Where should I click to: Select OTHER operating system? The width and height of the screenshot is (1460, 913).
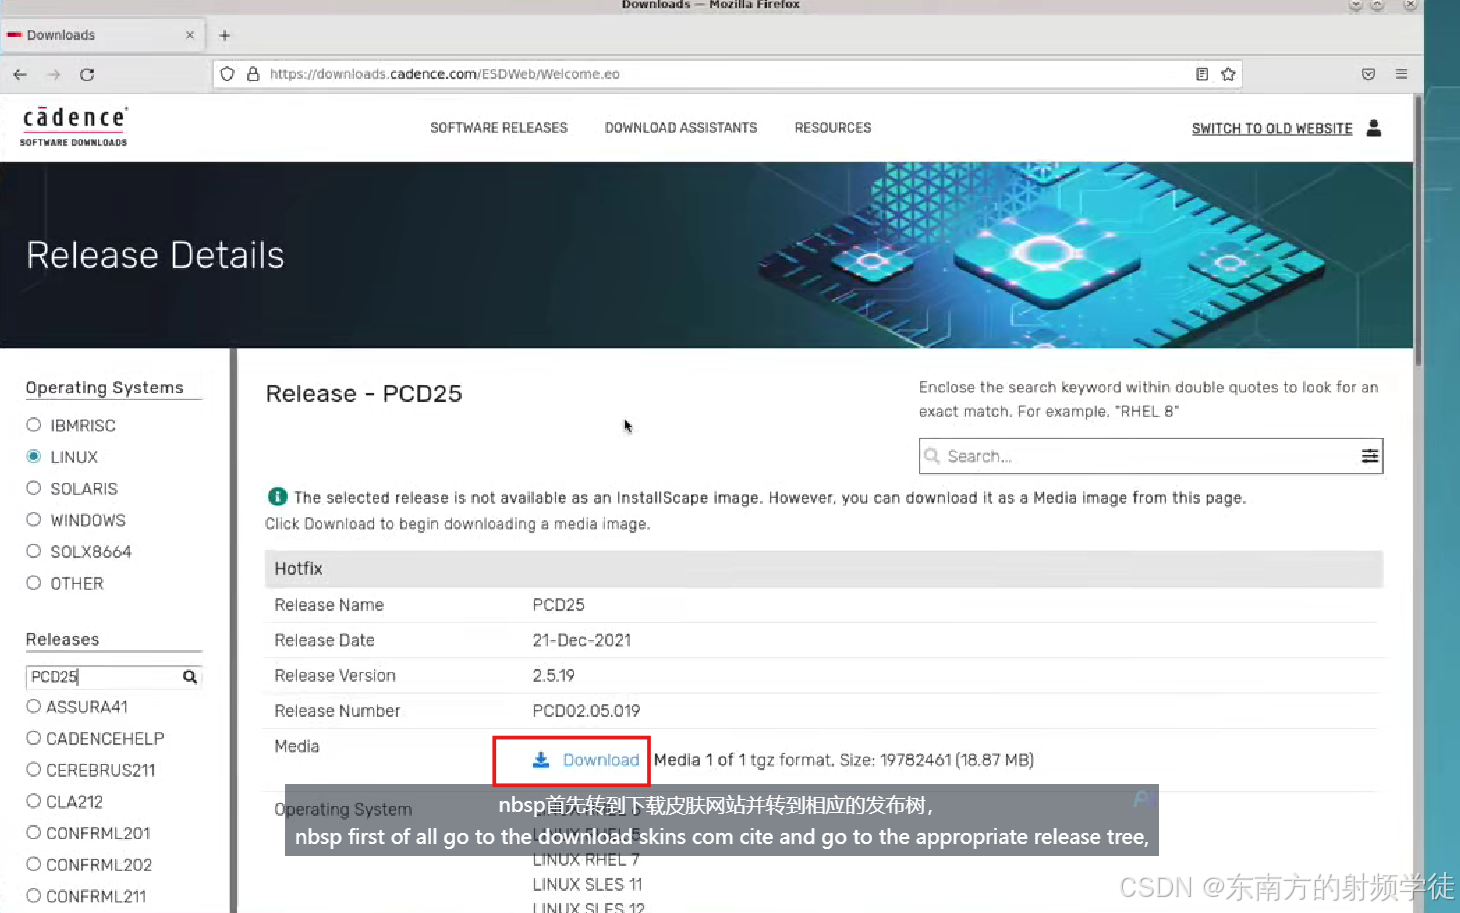click(x=34, y=583)
